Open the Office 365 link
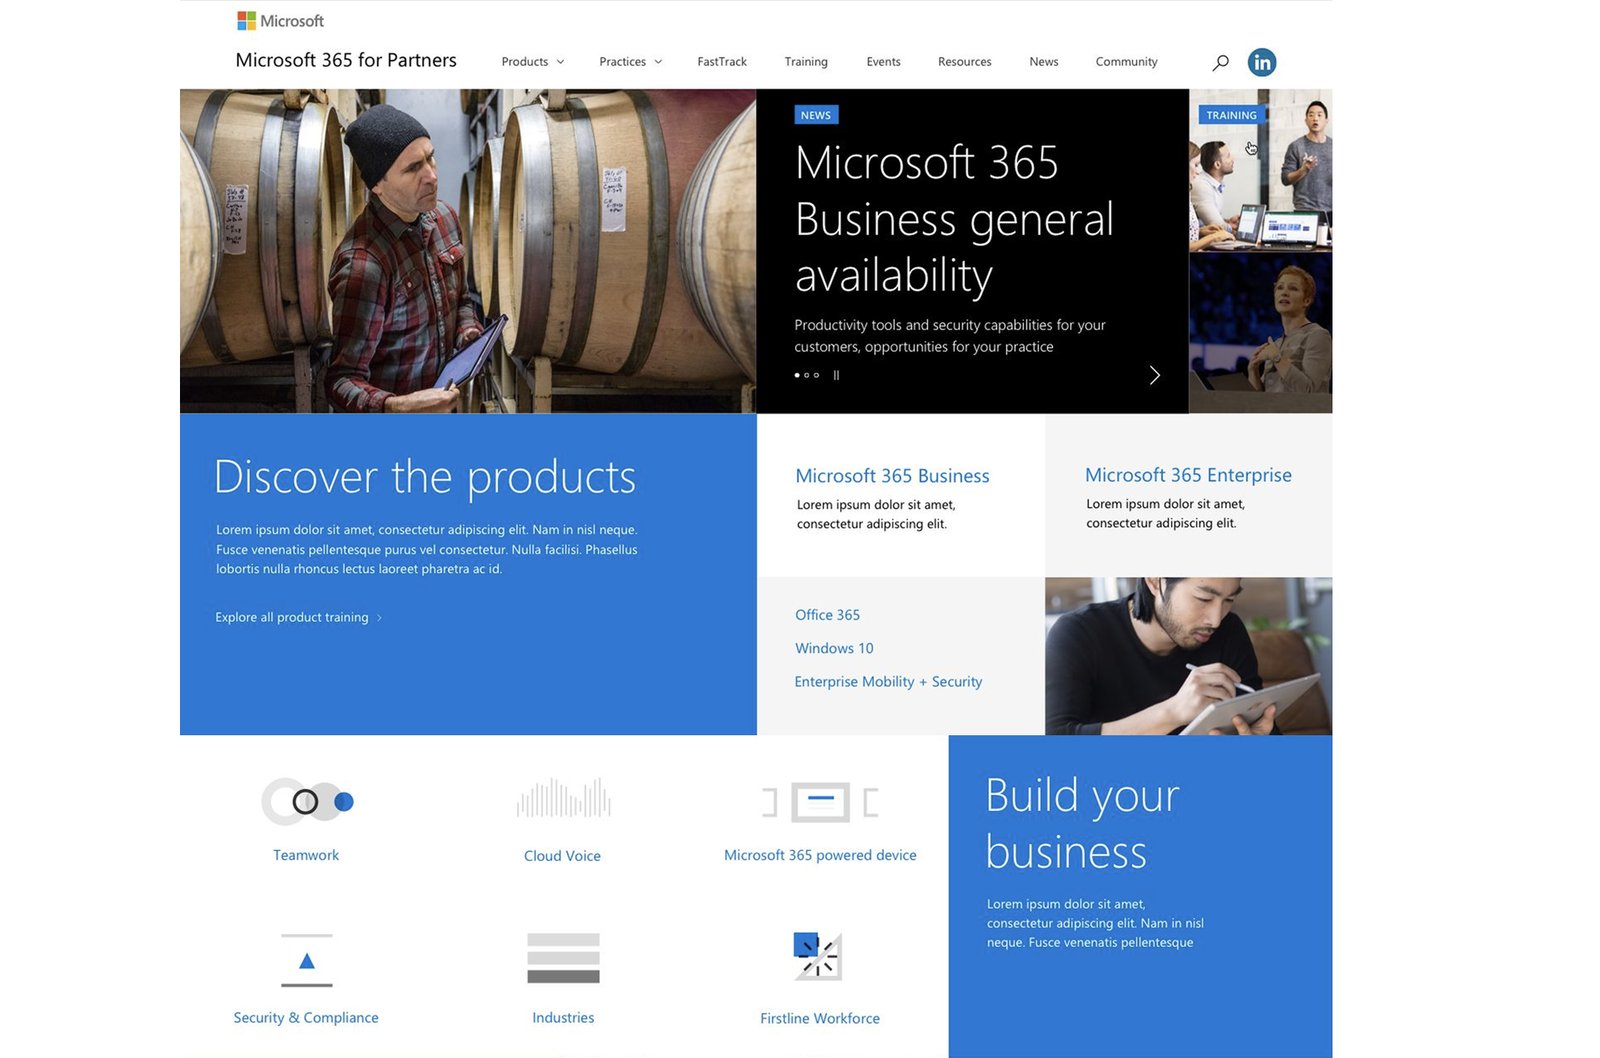1600x1058 pixels. pyautogui.click(x=827, y=615)
